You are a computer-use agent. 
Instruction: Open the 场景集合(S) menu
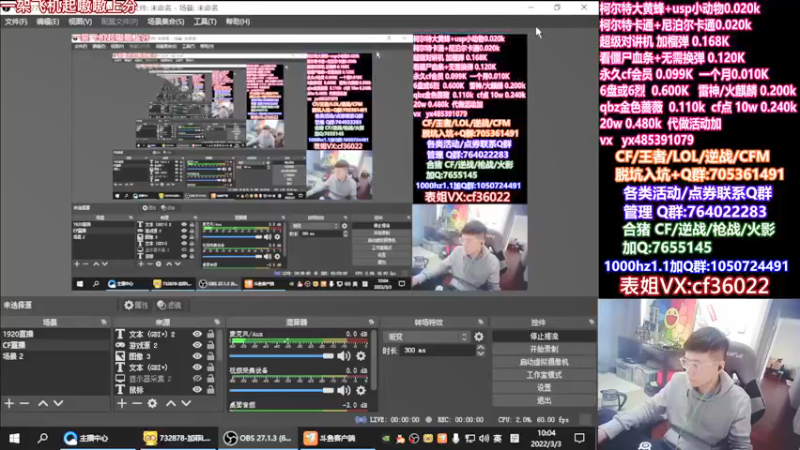[166, 22]
